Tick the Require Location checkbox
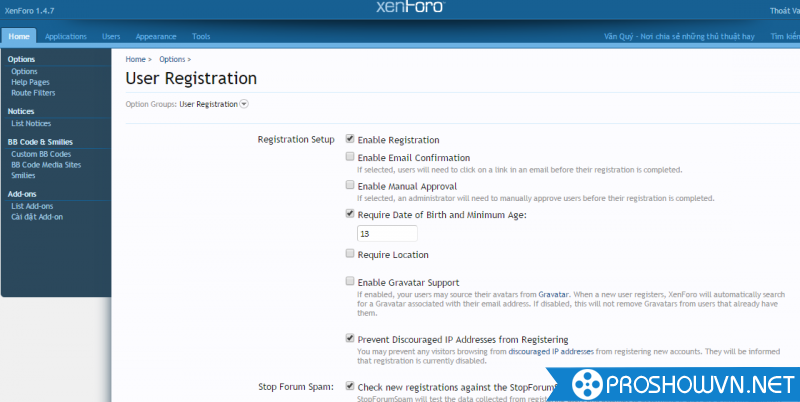 tap(349, 255)
